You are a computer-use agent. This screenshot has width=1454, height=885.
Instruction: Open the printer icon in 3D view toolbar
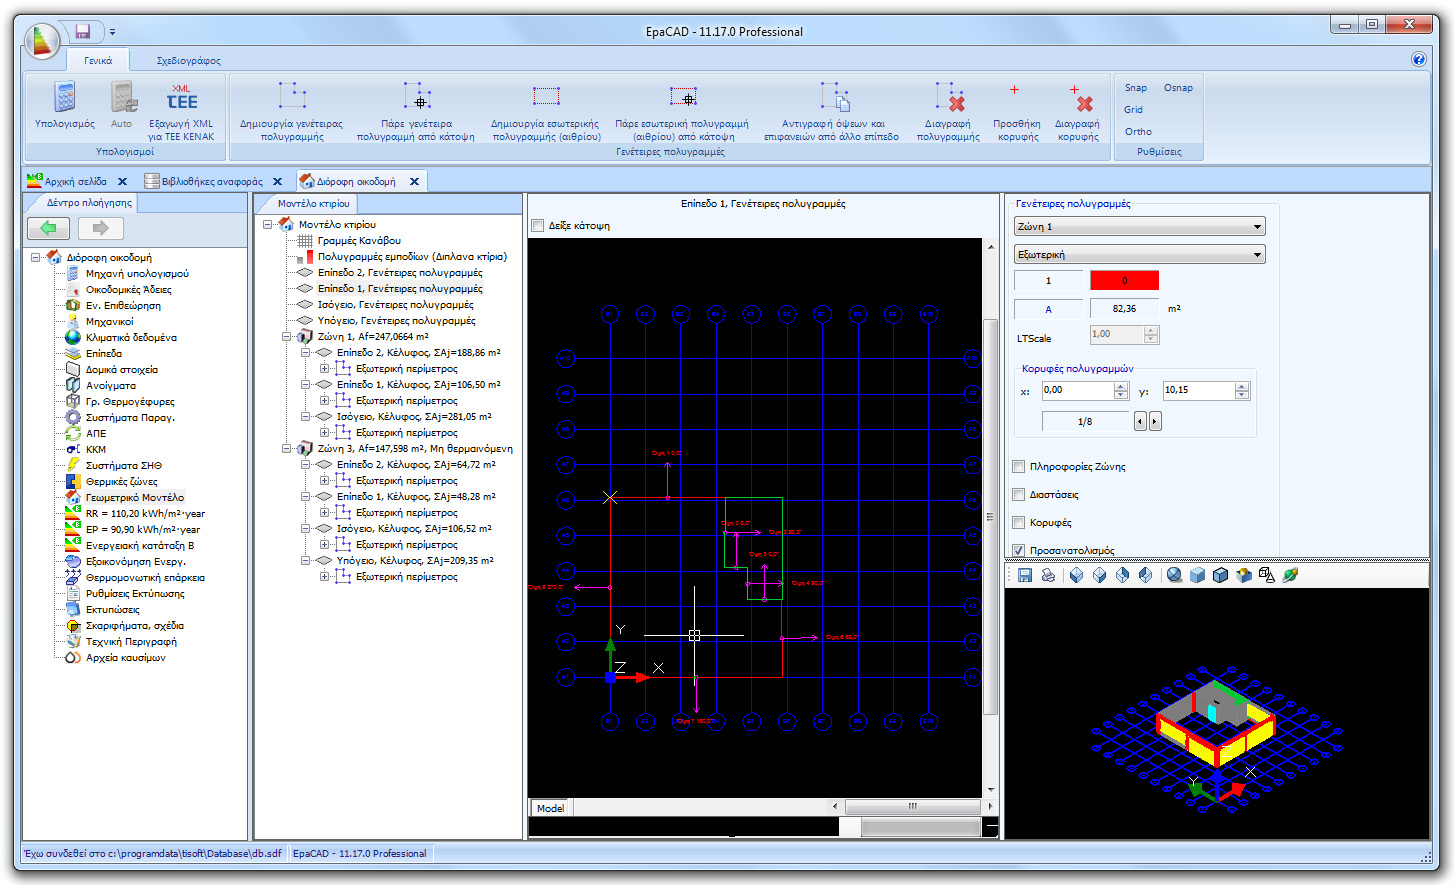(1046, 575)
